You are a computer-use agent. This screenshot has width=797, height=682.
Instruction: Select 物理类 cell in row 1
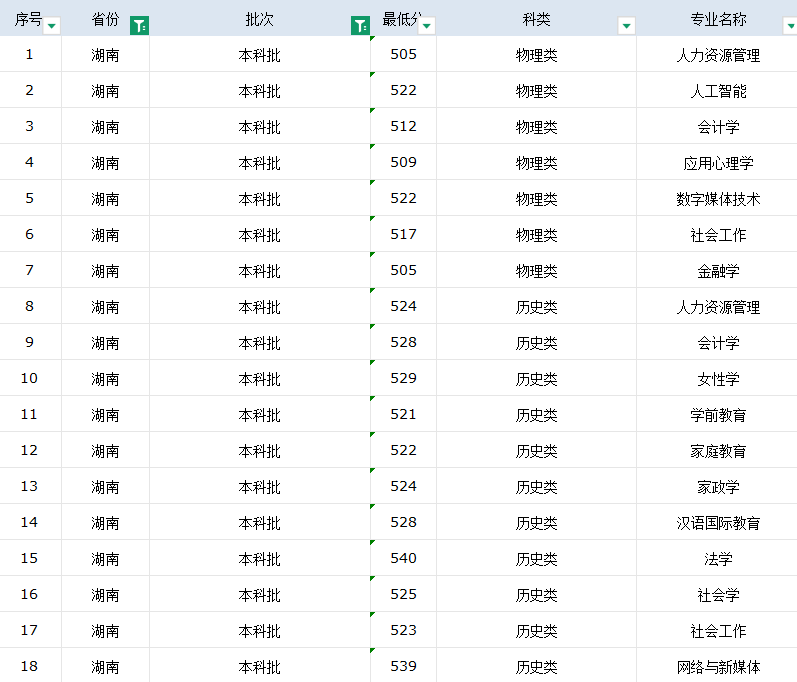coord(536,54)
